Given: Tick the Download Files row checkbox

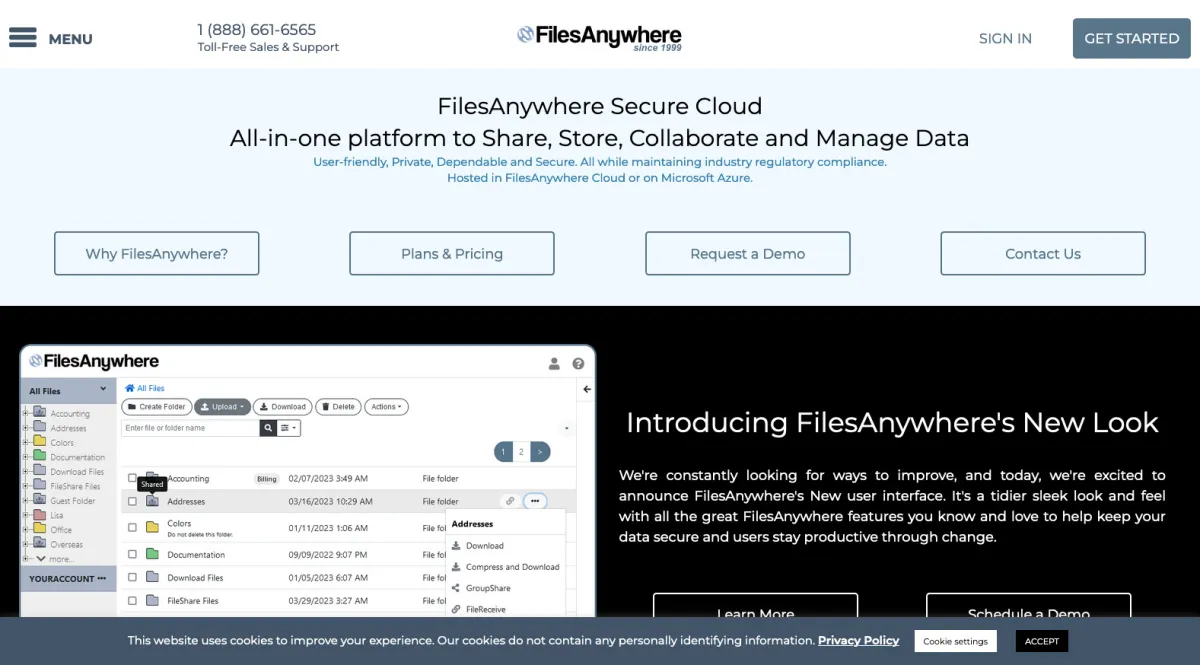Looking at the screenshot, I should point(132,577).
